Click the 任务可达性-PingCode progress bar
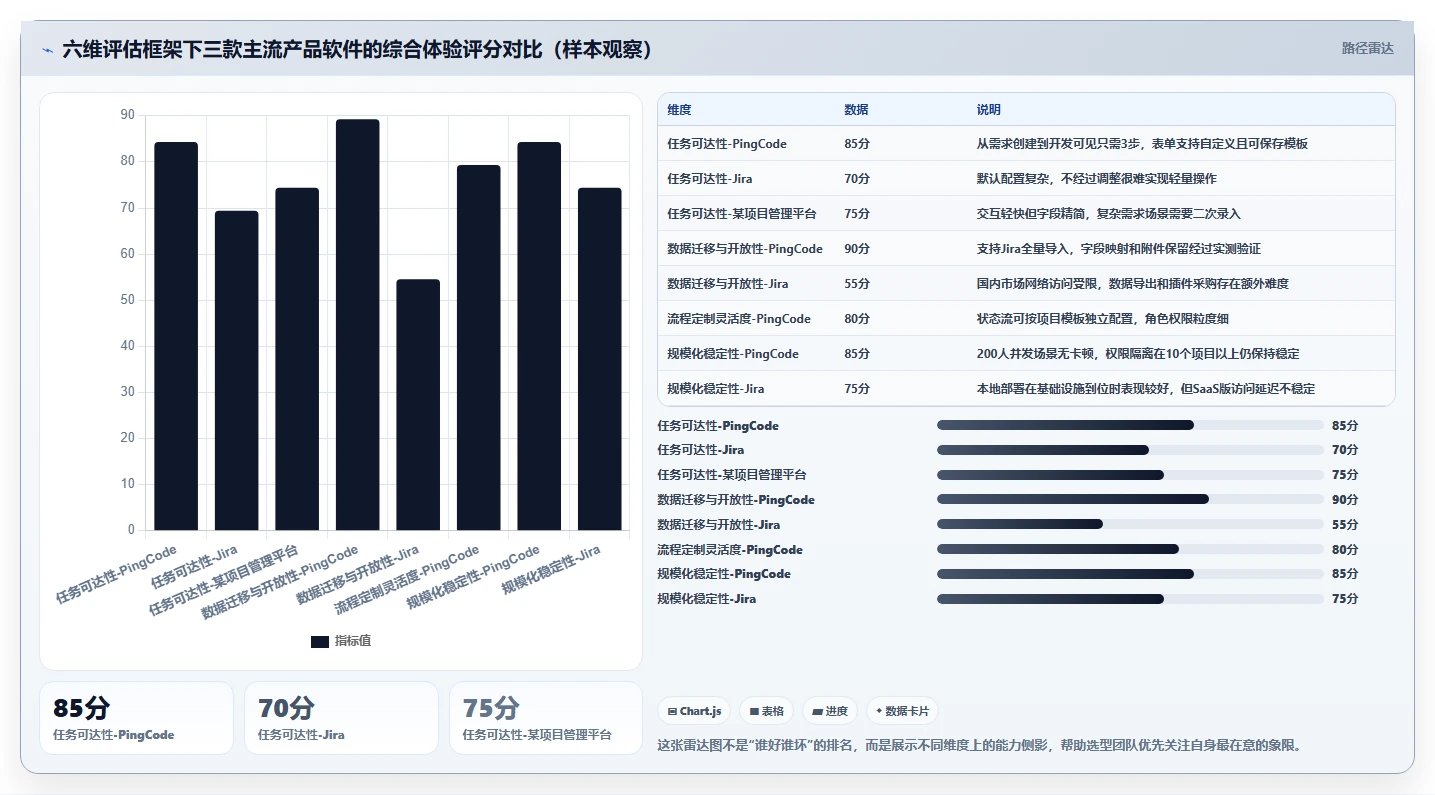 pos(1130,426)
